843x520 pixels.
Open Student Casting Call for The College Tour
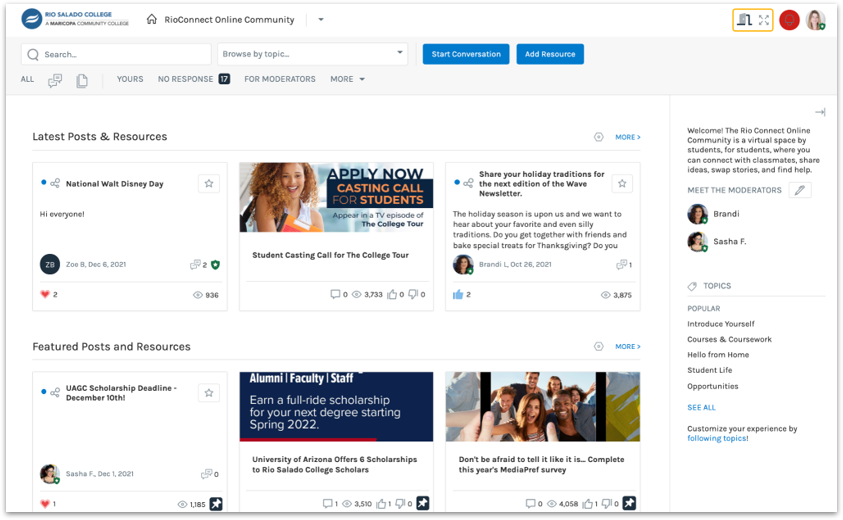[x=330, y=255]
